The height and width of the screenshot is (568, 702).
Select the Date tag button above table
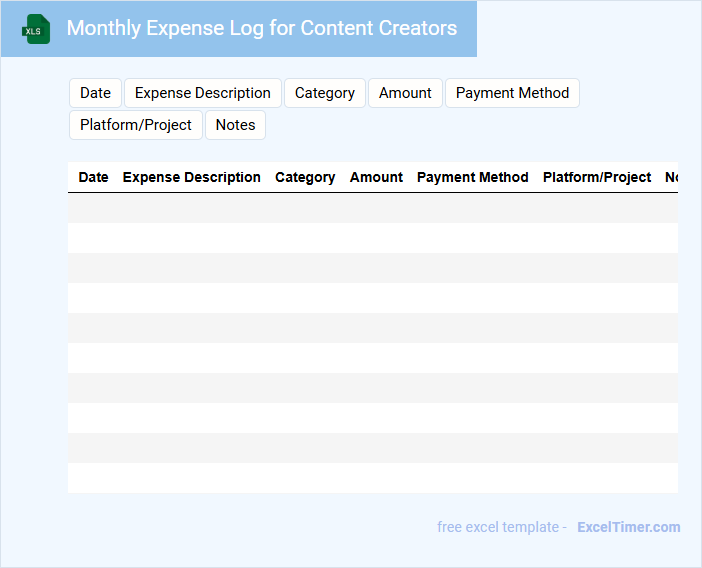pyautogui.click(x=95, y=93)
